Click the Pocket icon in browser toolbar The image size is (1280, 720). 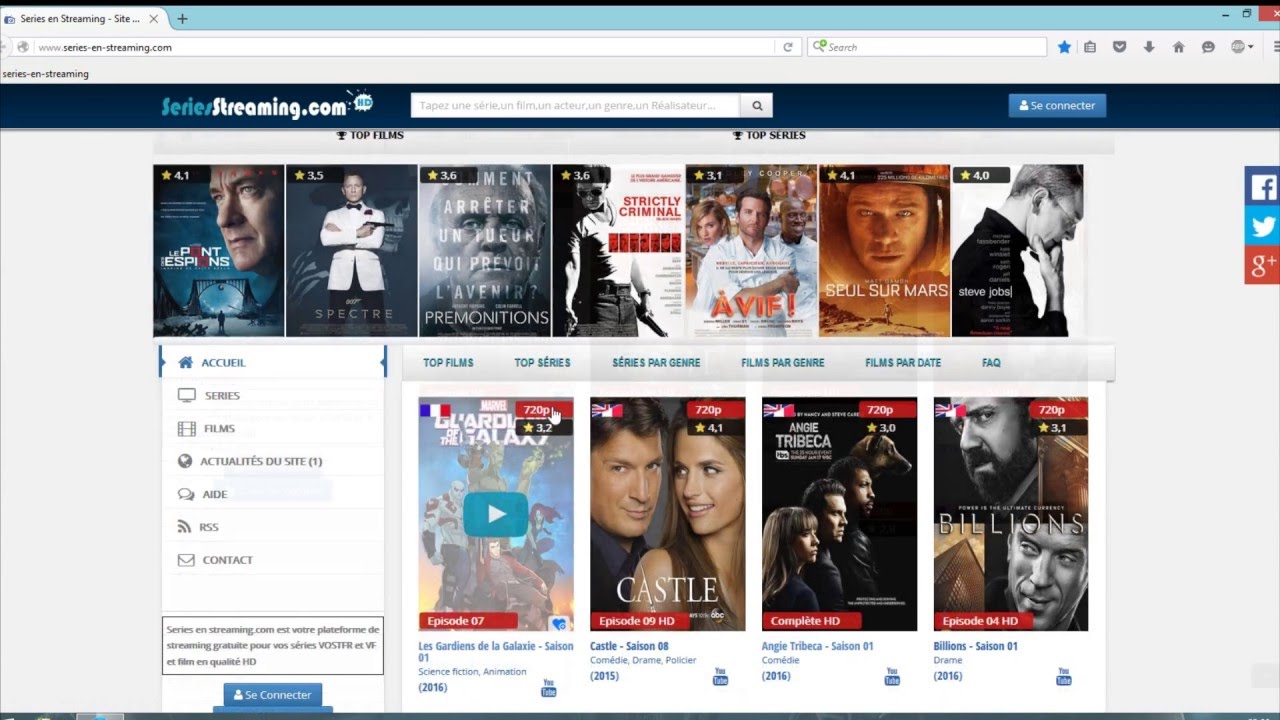[x=1120, y=47]
